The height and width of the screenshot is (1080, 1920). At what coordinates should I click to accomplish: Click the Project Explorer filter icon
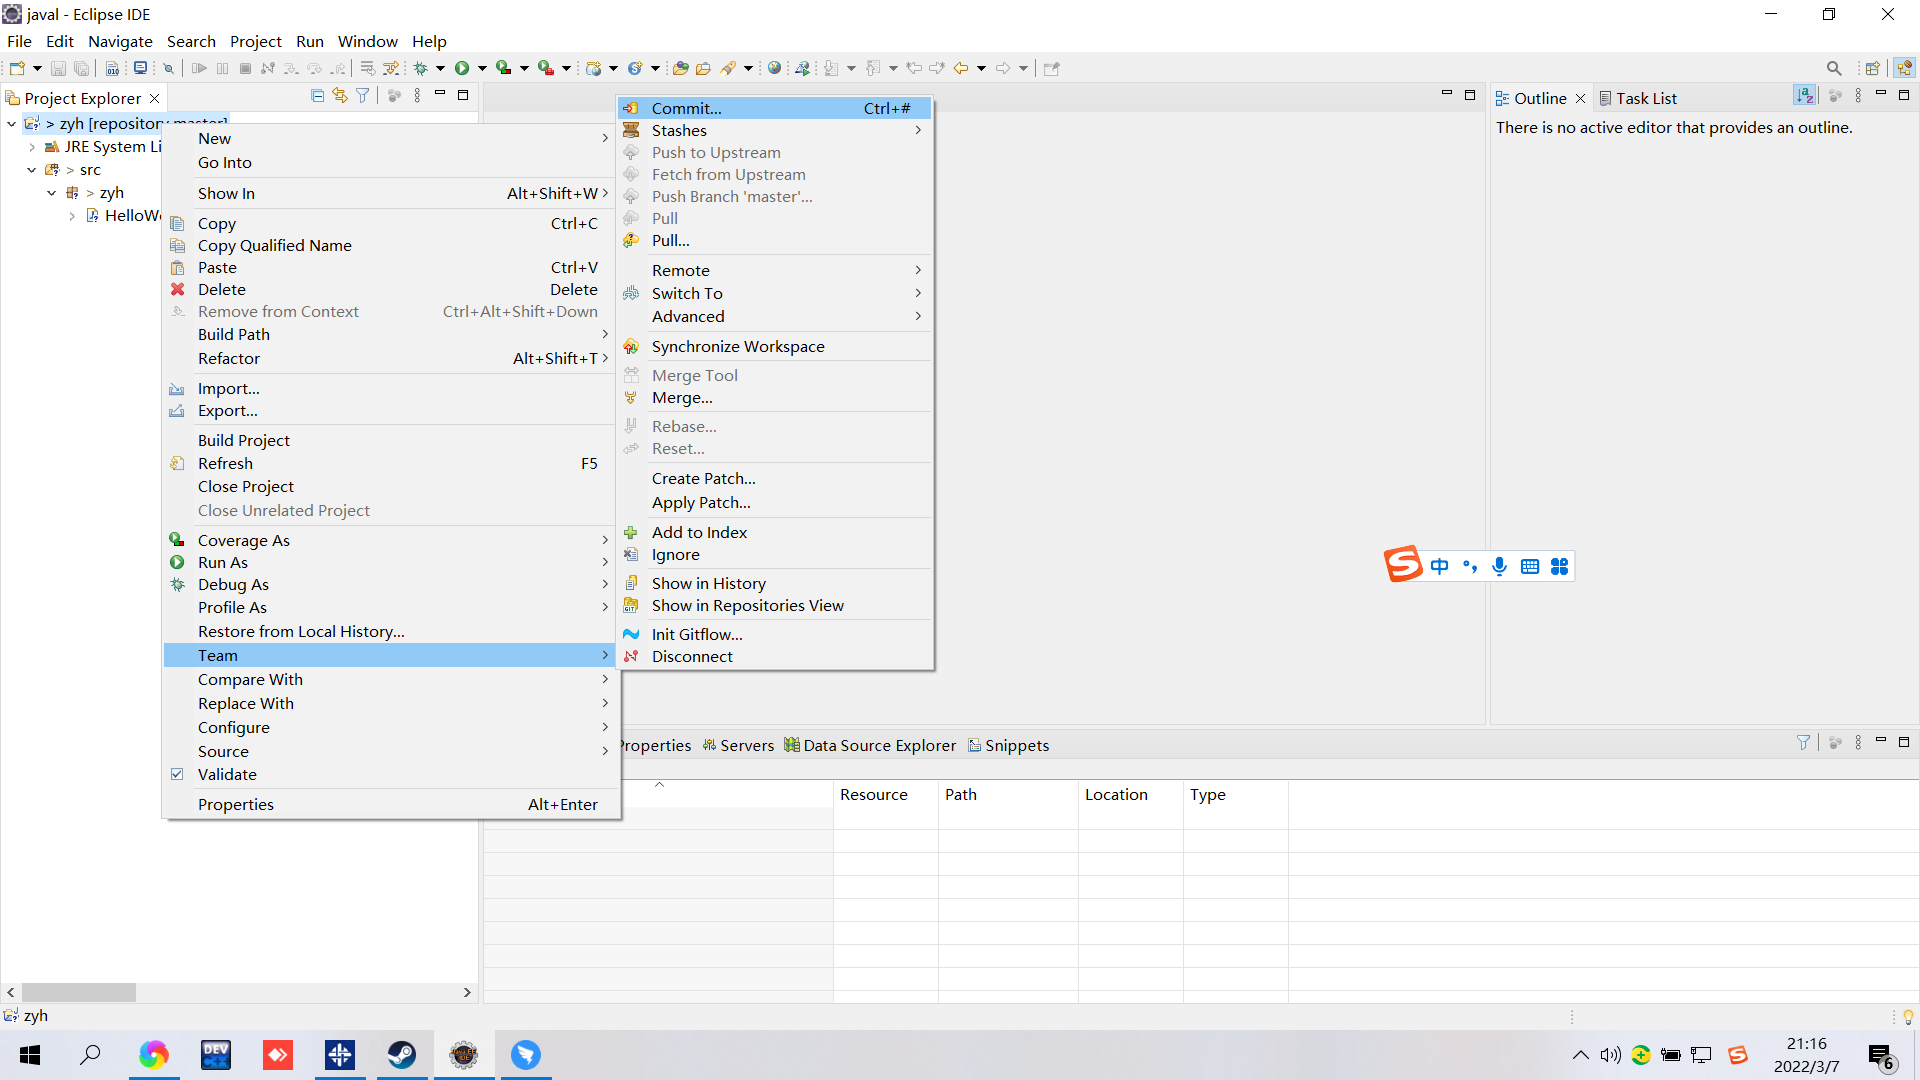(363, 96)
